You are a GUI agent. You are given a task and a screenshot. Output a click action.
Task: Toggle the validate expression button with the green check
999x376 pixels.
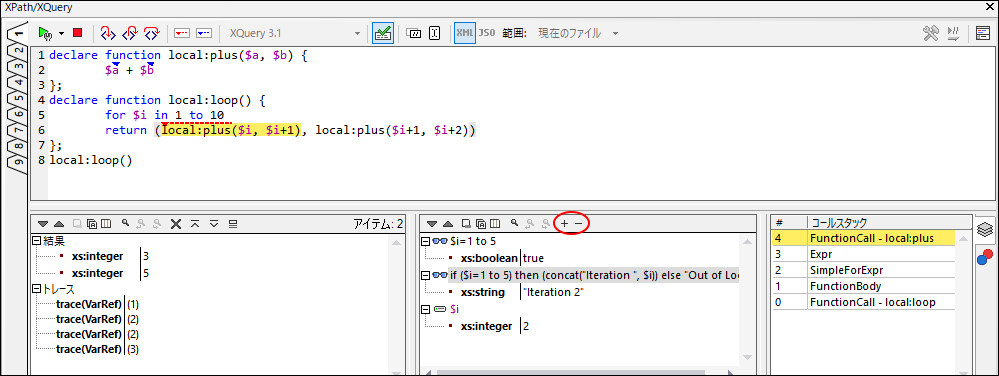coord(383,33)
